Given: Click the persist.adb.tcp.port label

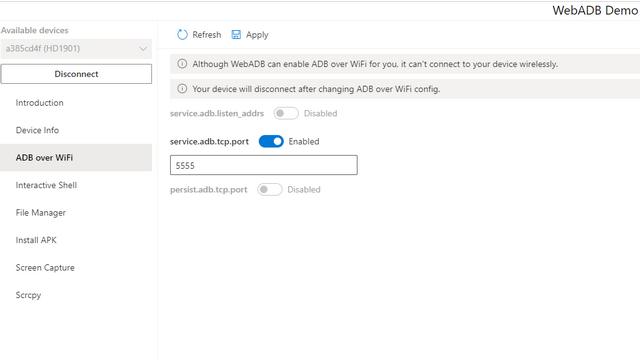Looking at the screenshot, I should click(x=209, y=190).
